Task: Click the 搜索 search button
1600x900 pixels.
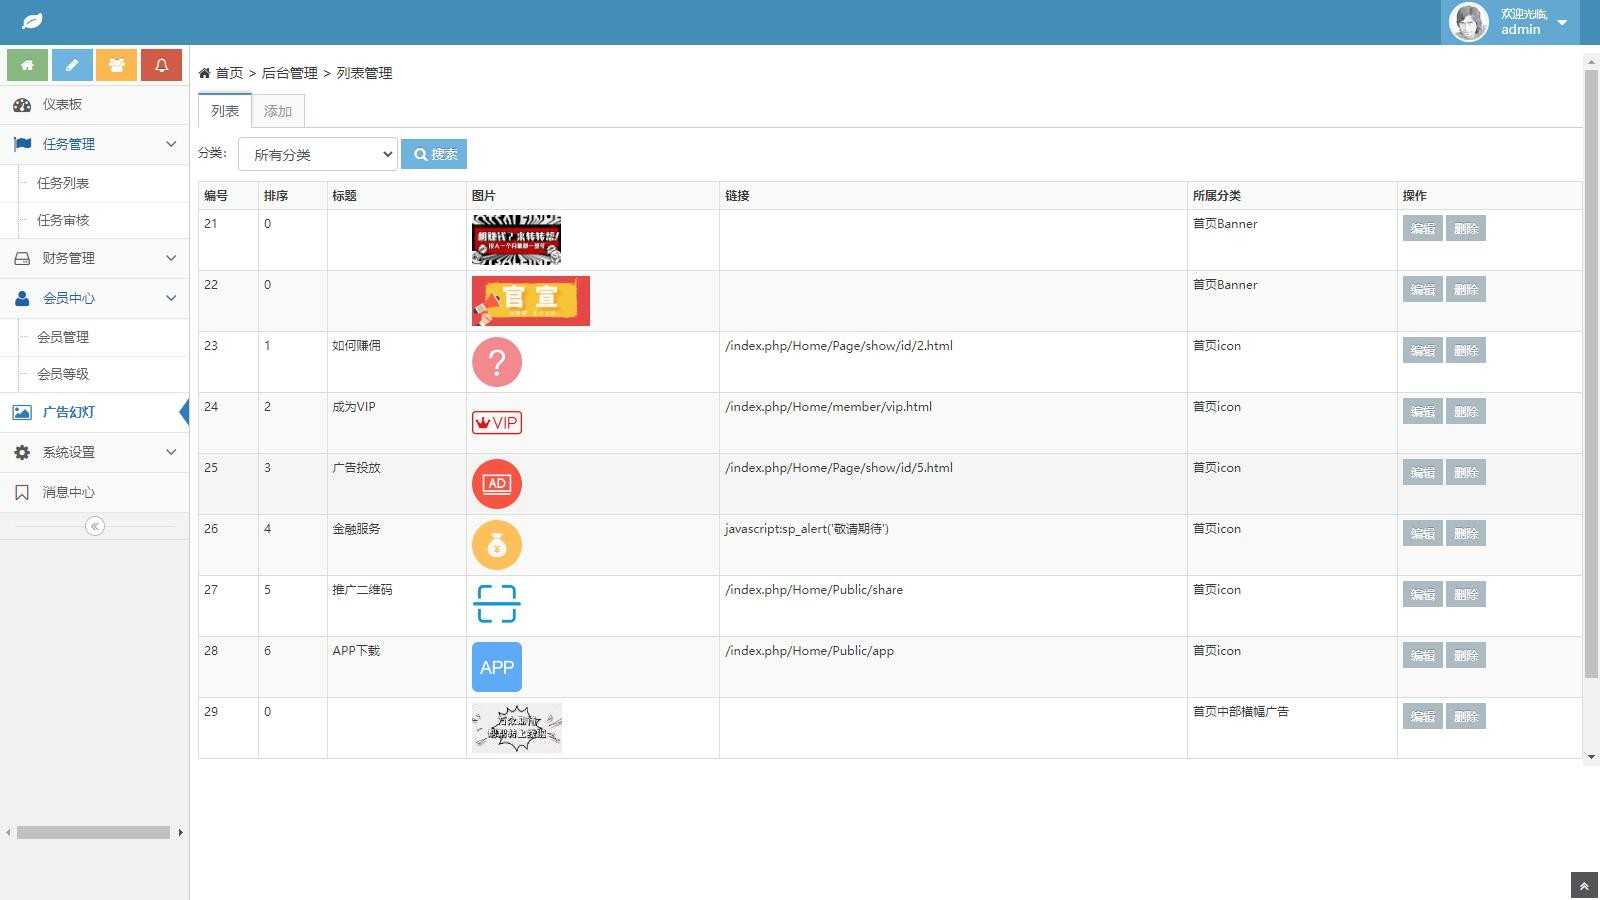Action: [434, 154]
